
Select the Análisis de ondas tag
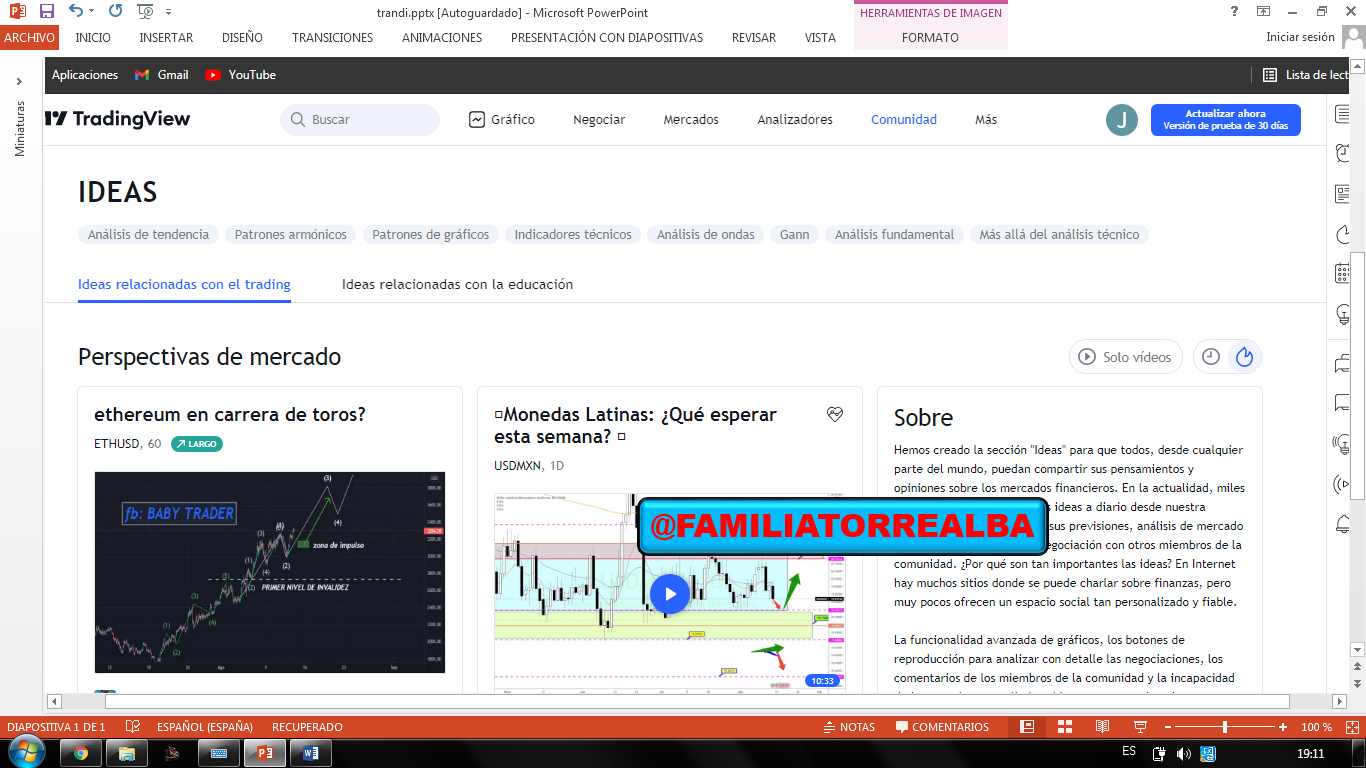click(706, 235)
